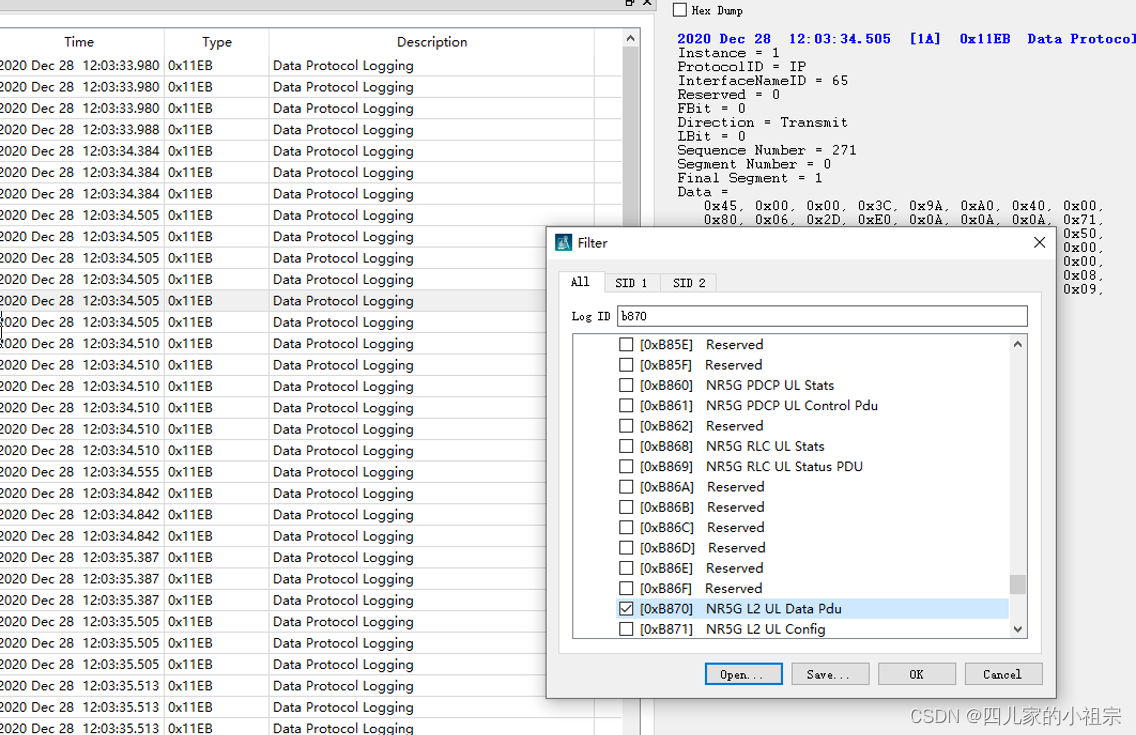Check the 0xB861 NR5G PDCP UL Control Pdu box
The width and height of the screenshot is (1136, 735).
tap(626, 406)
